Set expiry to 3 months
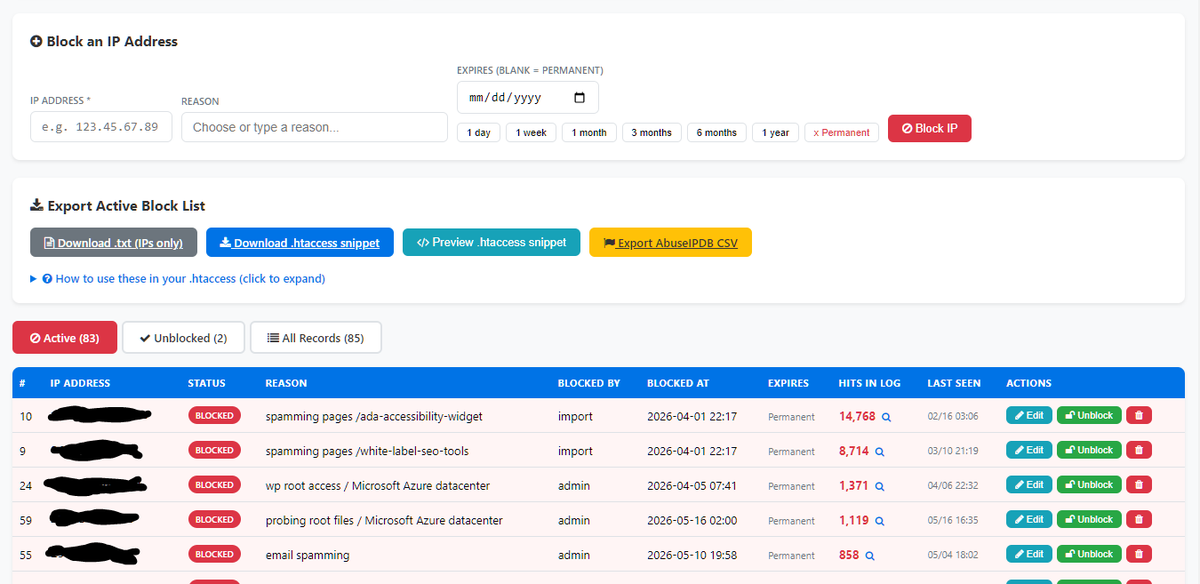 pyautogui.click(x=652, y=132)
